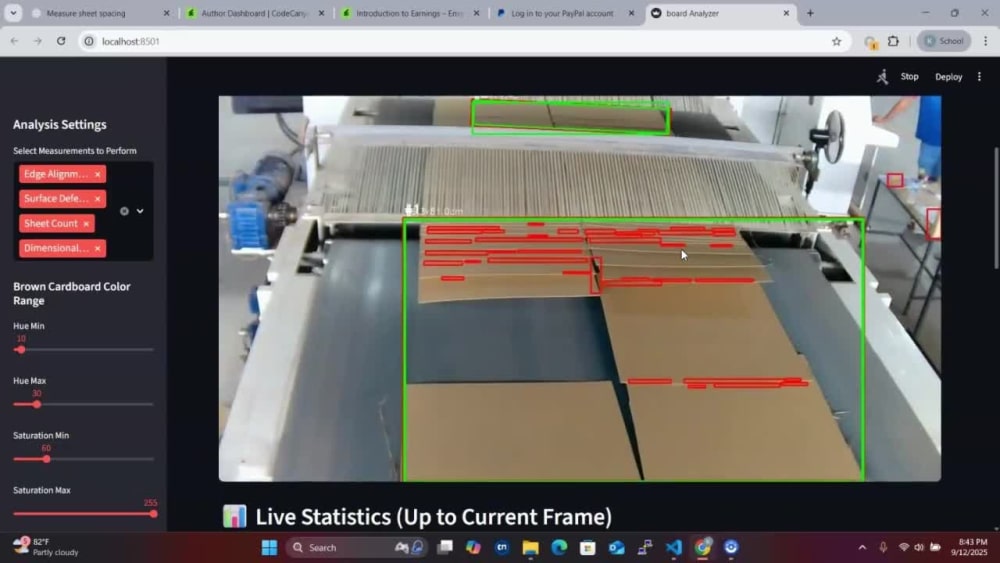This screenshot has height=563, width=1000.
Task: Remove the Dimensional measurement tag
Action: pyautogui.click(x=98, y=248)
